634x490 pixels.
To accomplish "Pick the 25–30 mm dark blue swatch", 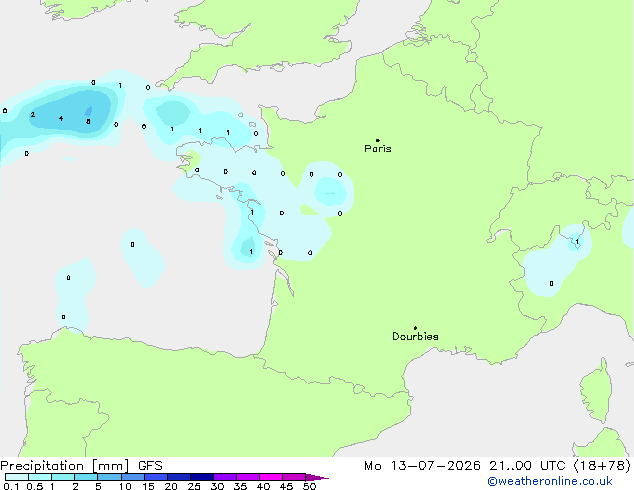I will (202, 477).
